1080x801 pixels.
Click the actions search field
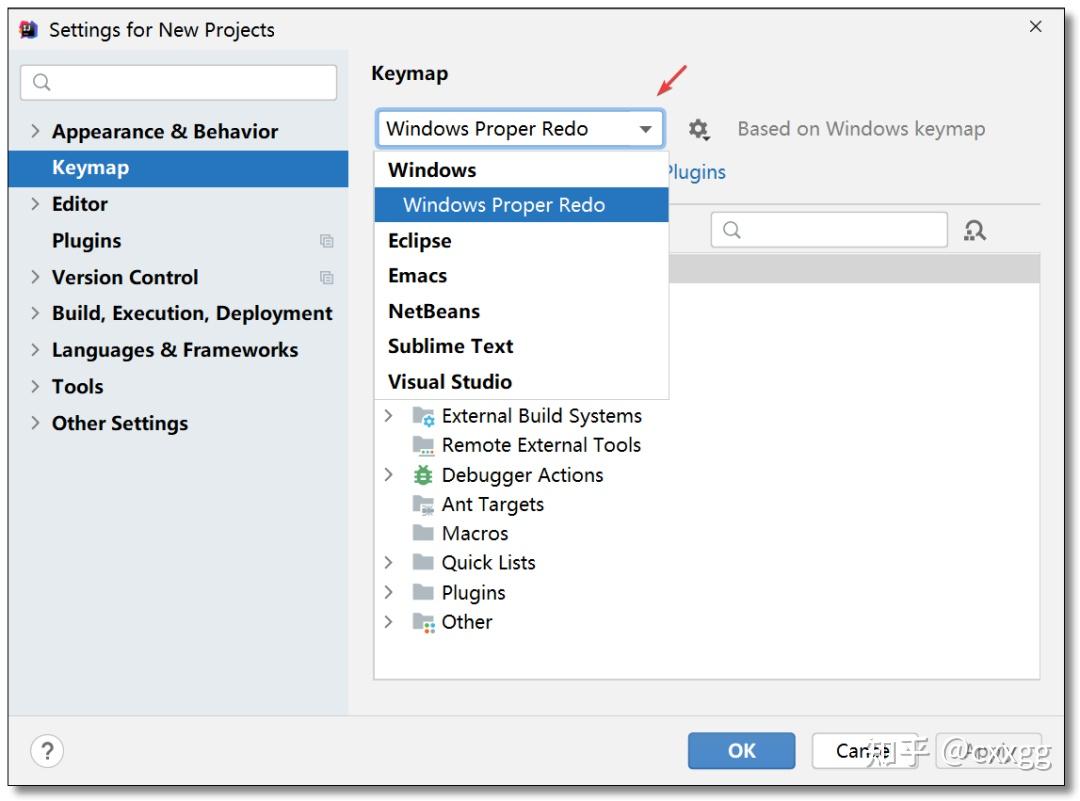click(x=830, y=229)
